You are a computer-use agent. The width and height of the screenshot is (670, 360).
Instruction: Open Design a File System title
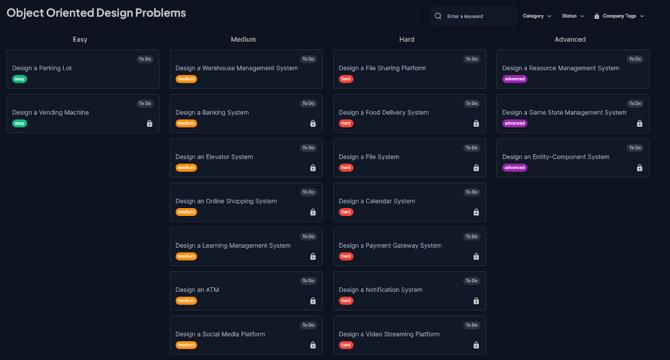(x=369, y=157)
